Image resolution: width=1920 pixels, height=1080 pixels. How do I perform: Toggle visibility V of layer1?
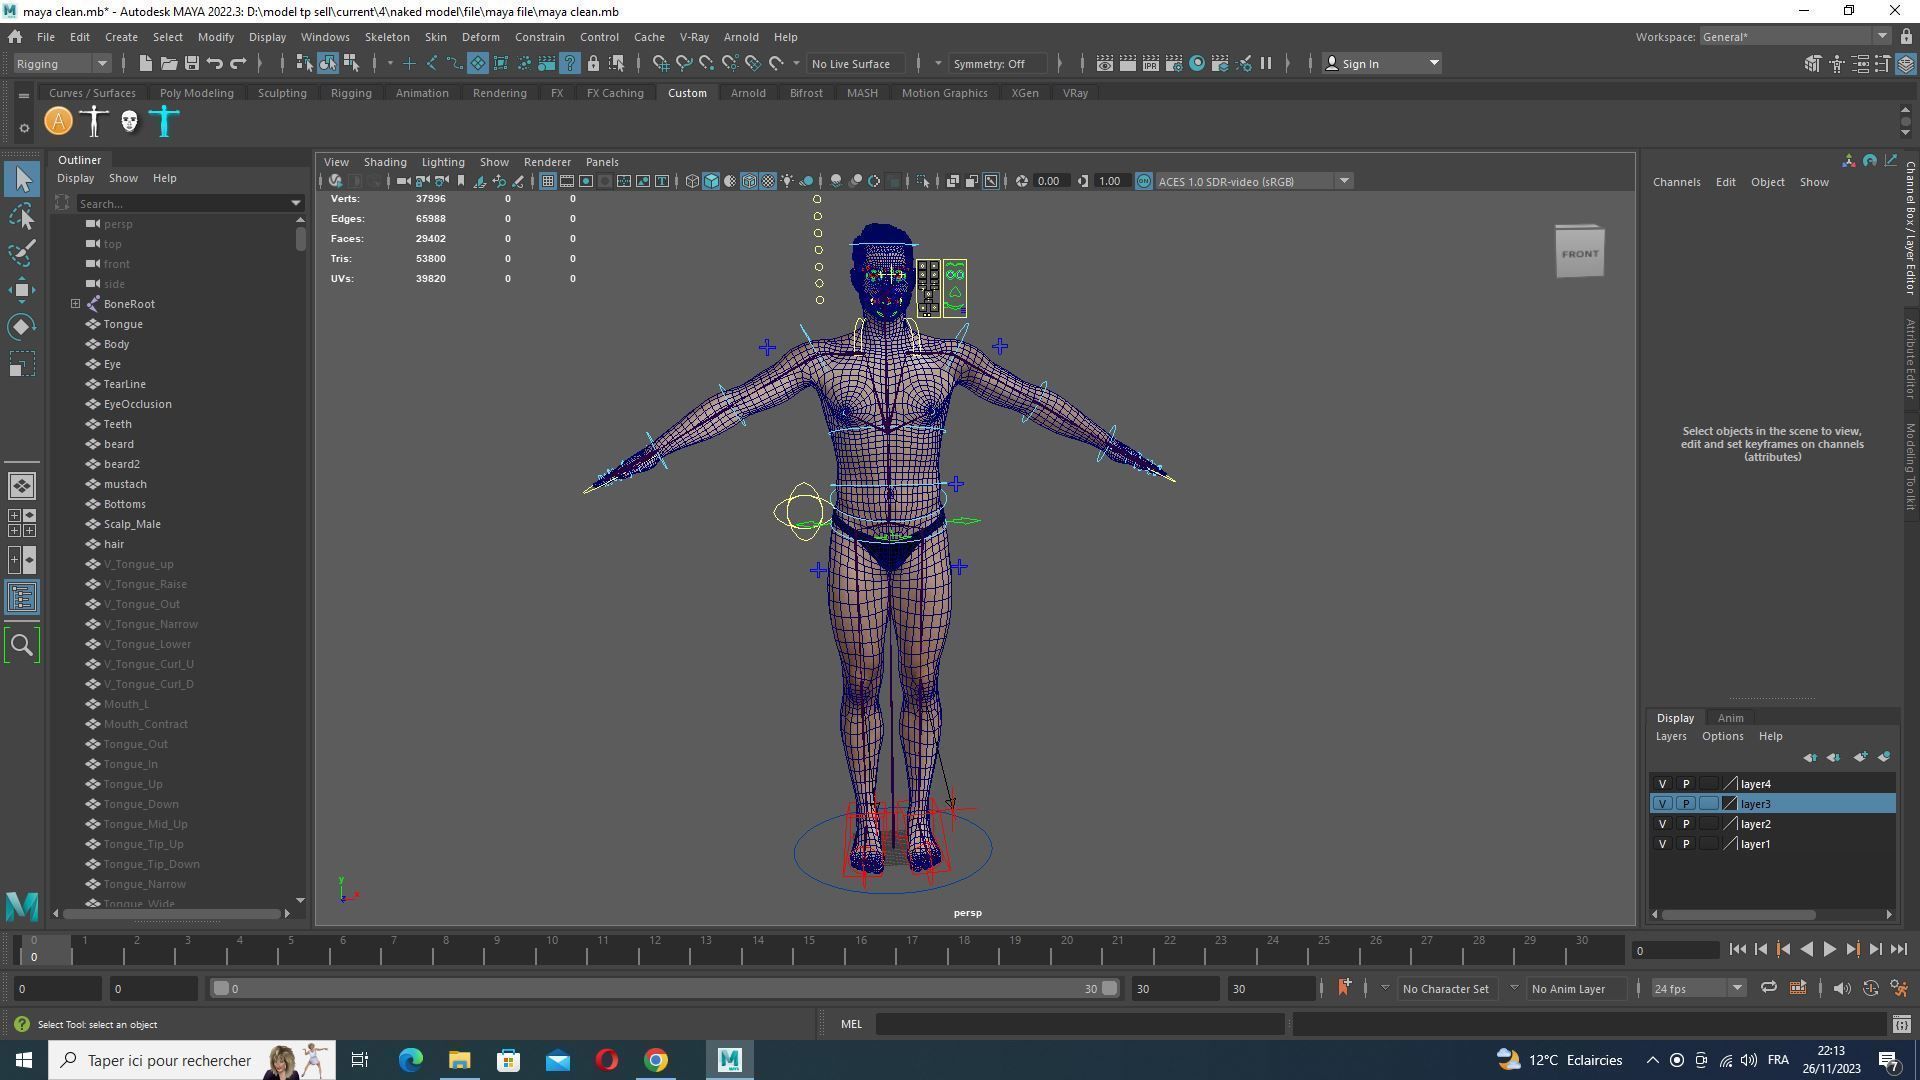point(1662,844)
